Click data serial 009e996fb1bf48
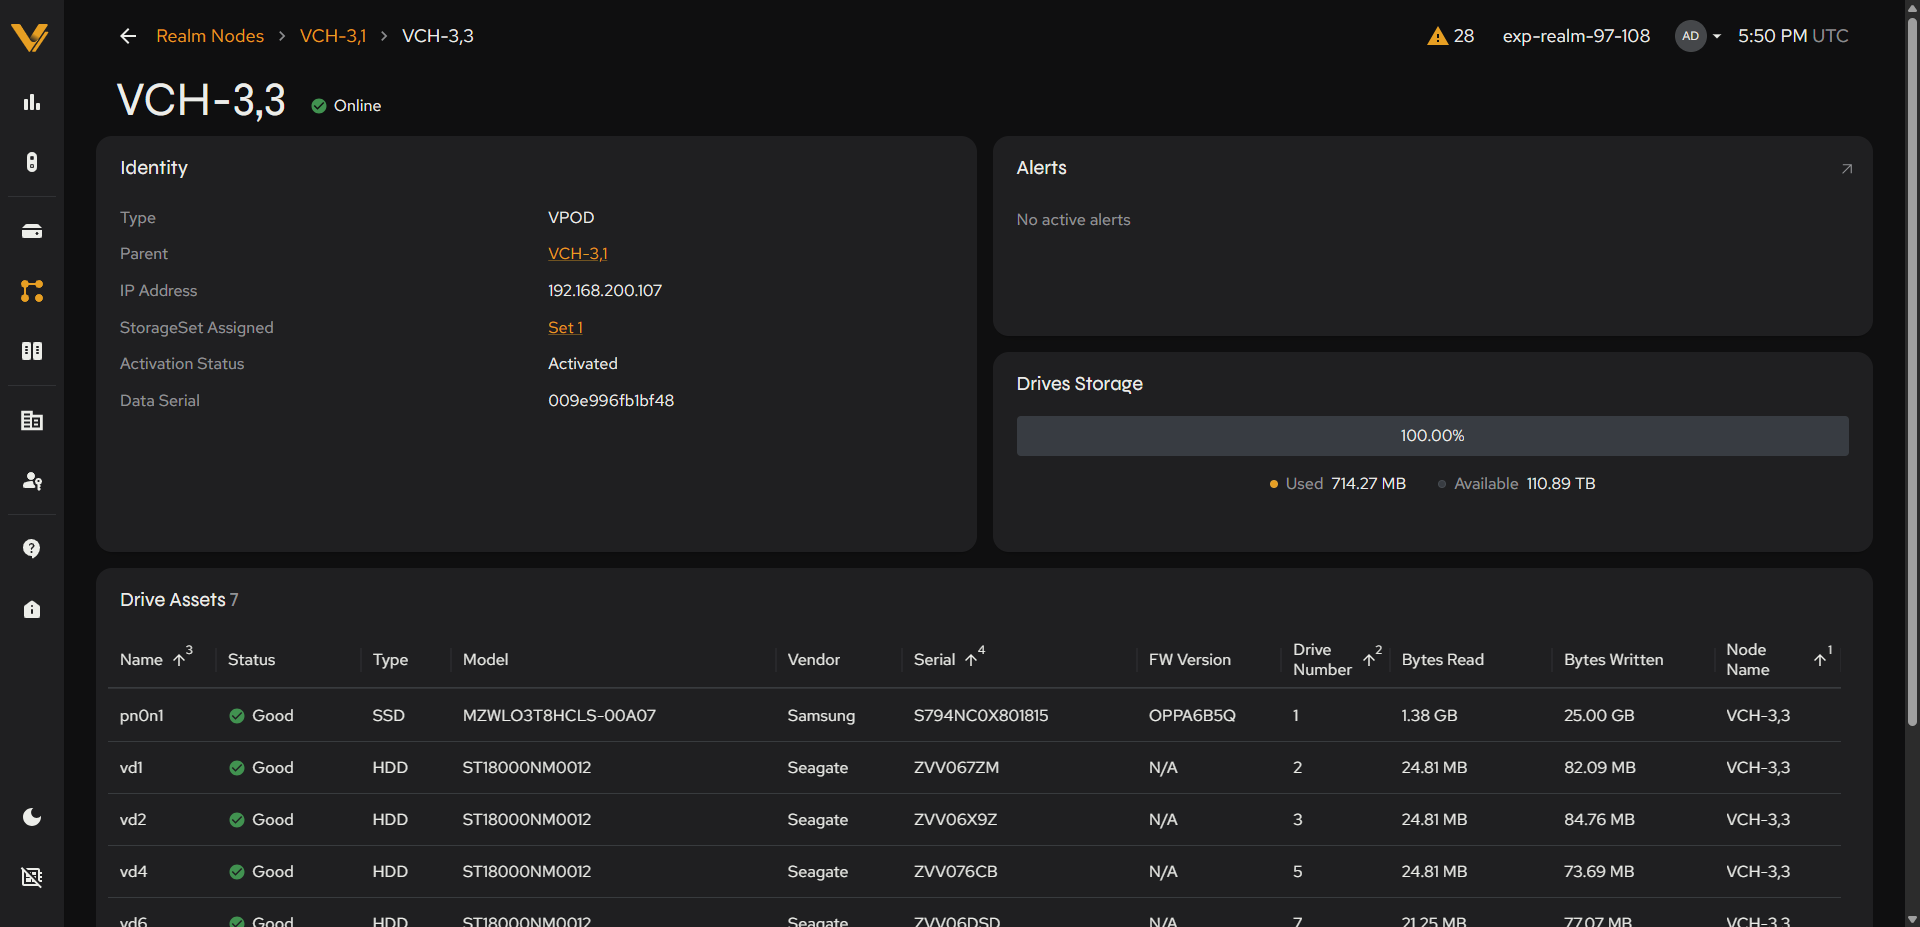 tap(611, 401)
